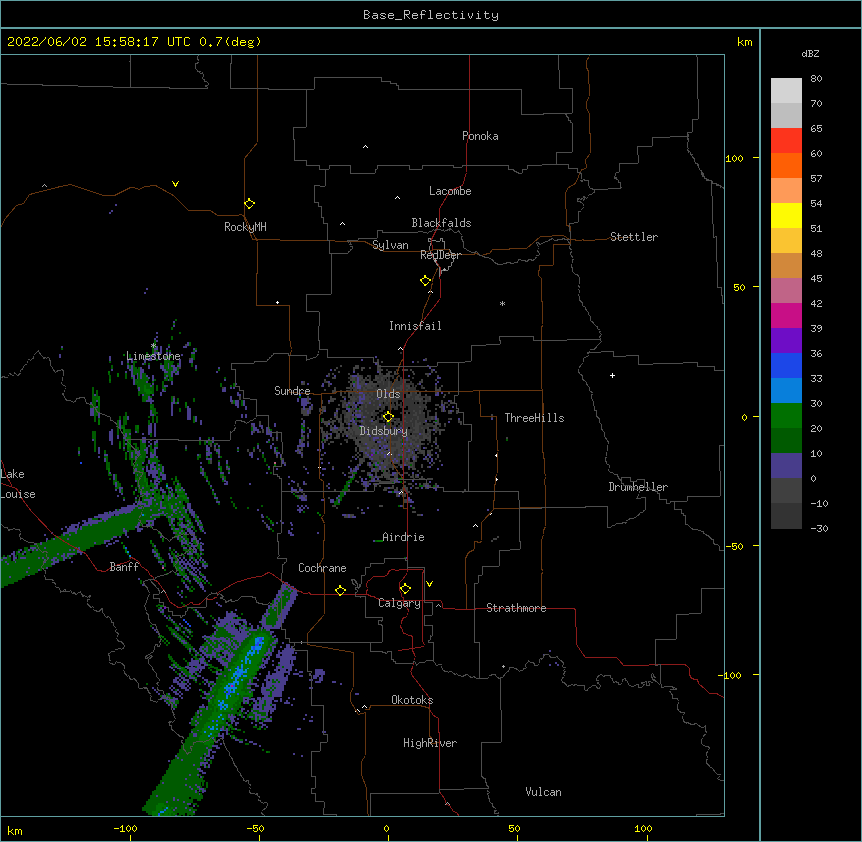This screenshot has height=842, width=862.
Task: Click the Okotoks town label
Action: [x=412, y=700]
